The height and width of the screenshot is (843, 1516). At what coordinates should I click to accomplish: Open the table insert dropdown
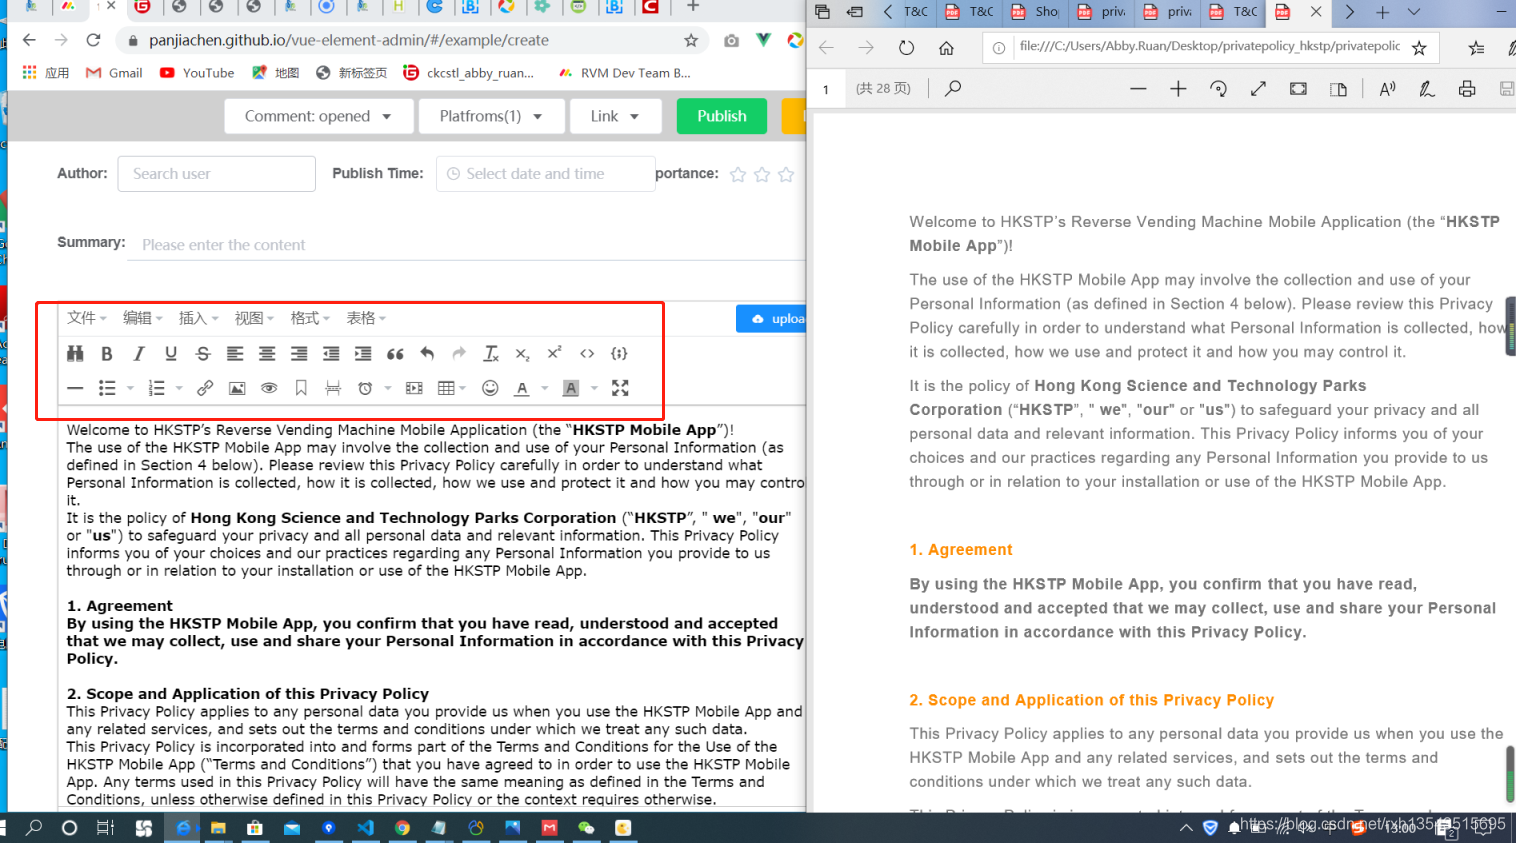452,388
